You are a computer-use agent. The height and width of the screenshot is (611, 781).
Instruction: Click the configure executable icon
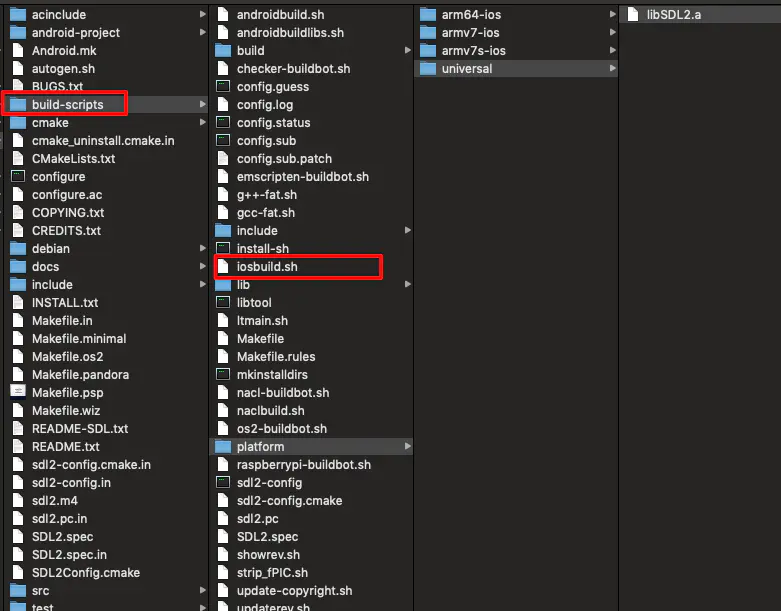pos(18,176)
